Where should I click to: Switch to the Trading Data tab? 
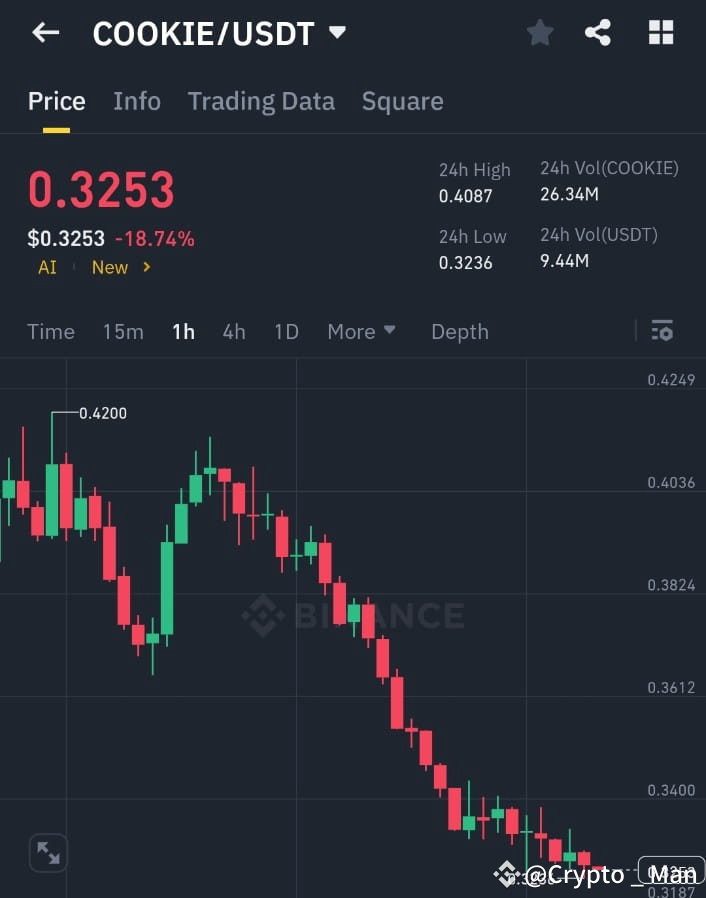(x=261, y=101)
